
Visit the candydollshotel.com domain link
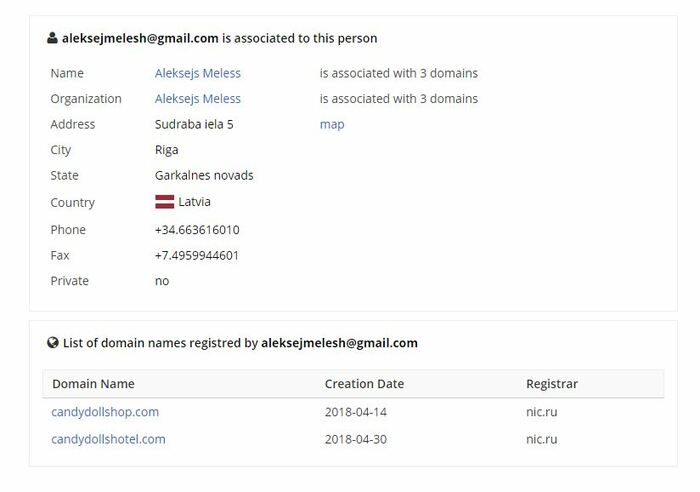point(108,439)
